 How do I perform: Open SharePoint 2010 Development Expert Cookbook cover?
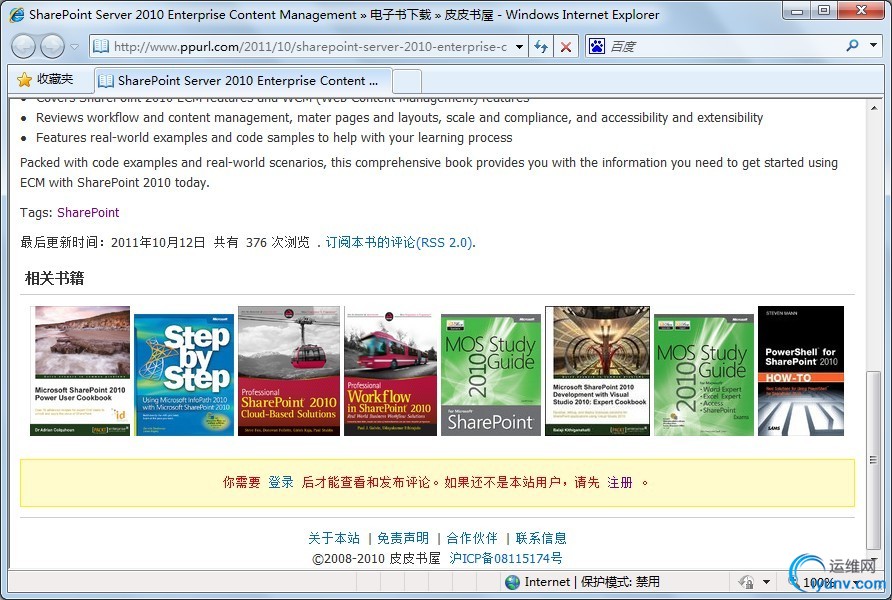tap(597, 371)
